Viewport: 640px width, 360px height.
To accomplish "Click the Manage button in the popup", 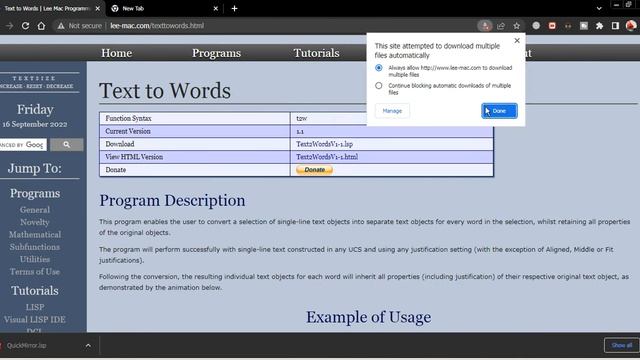I will point(392,111).
